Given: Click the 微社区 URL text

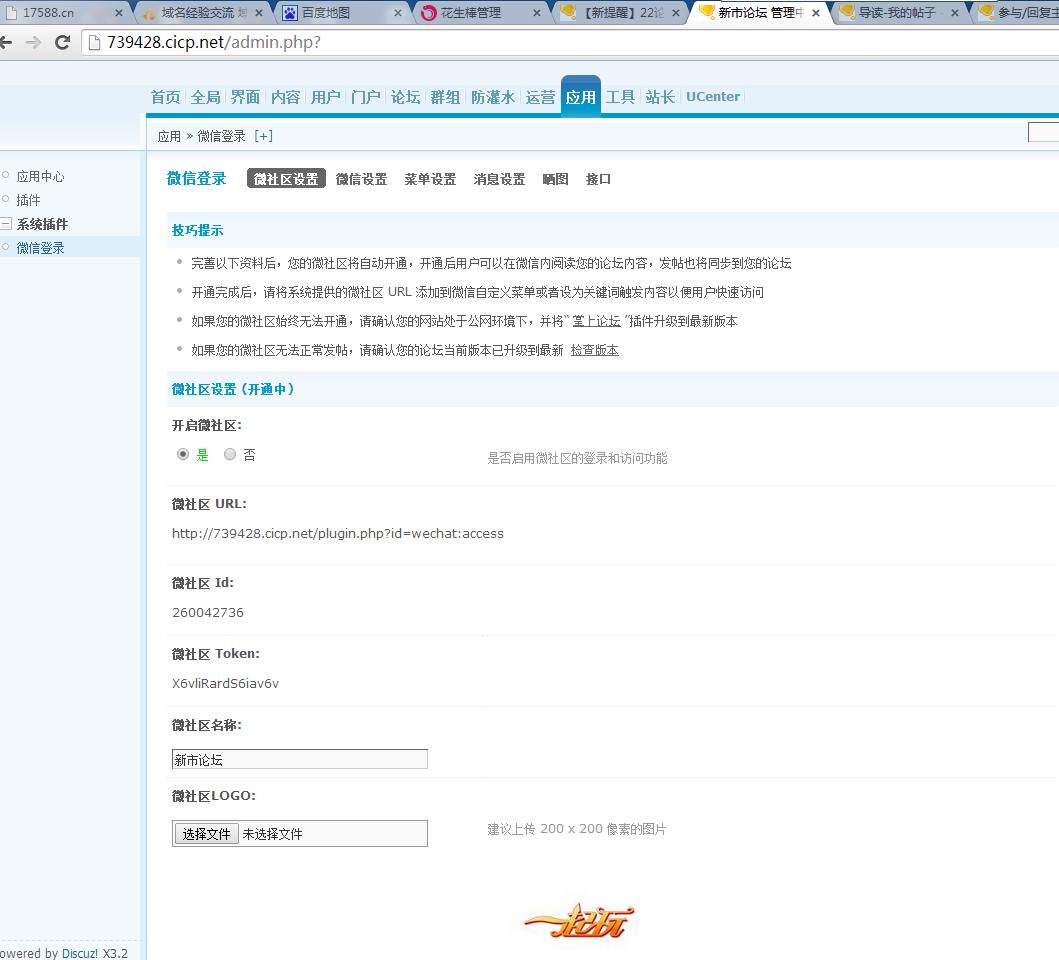Looking at the screenshot, I should (338, 534).
